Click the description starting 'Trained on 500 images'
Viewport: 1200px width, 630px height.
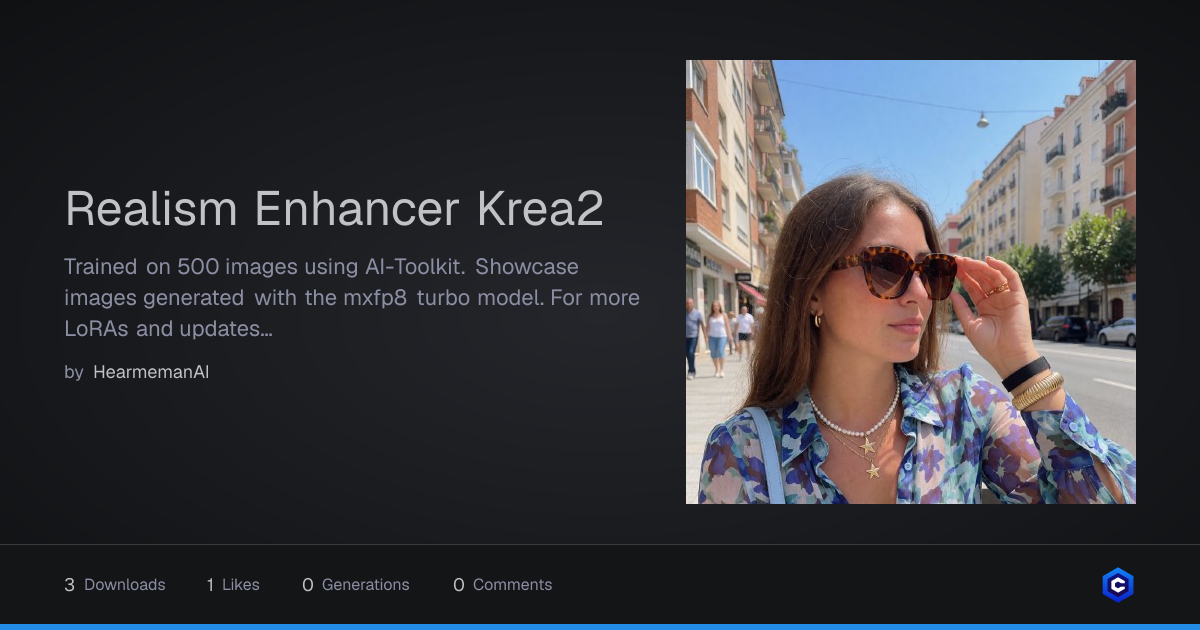coord(352,298)
